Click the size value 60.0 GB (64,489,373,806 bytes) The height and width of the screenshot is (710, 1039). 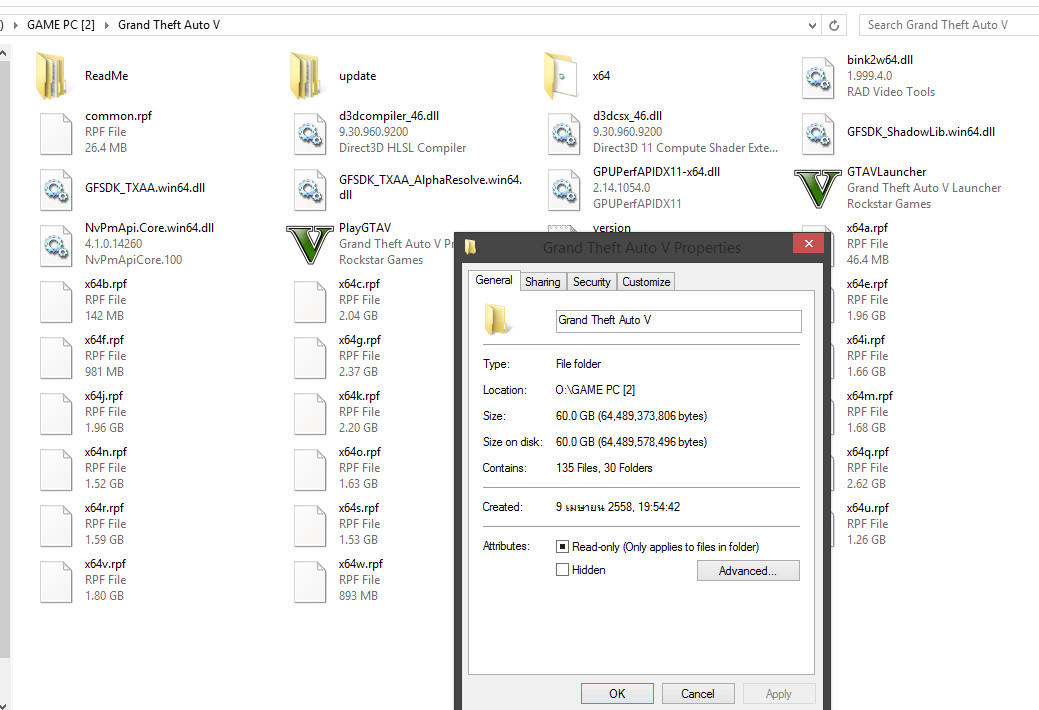tap(631, 416)
